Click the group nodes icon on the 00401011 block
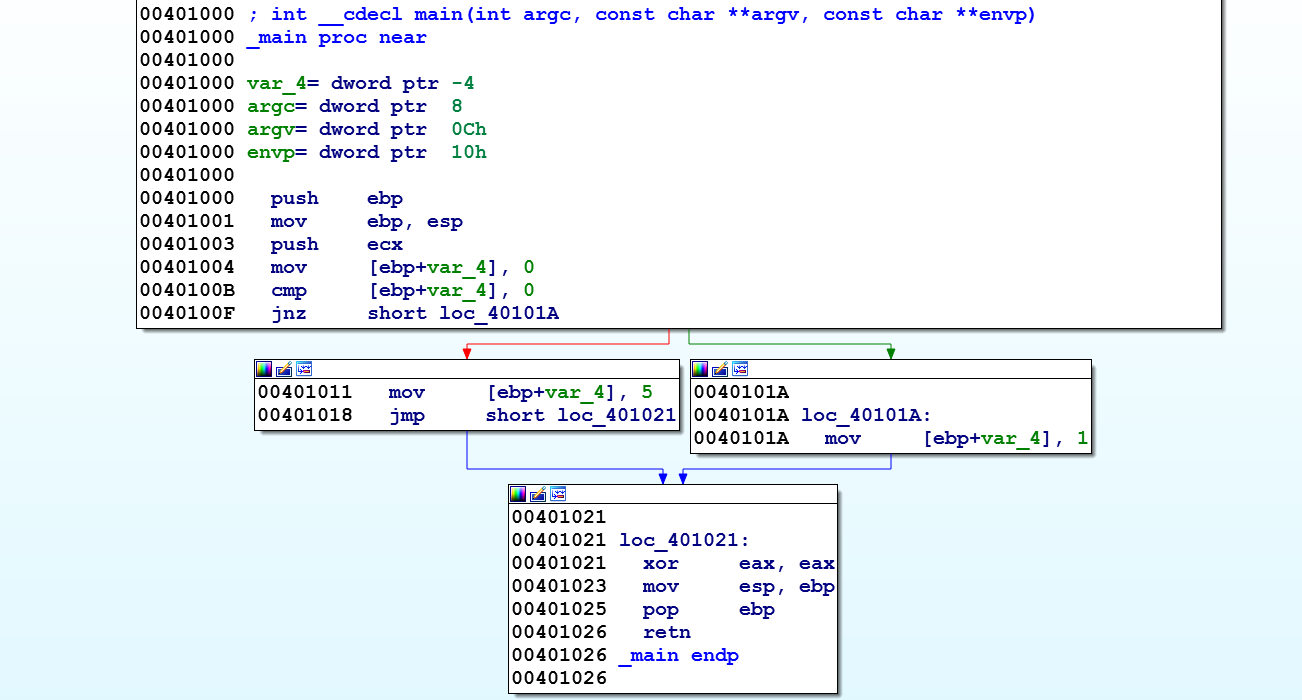 (x=304, y=368)
